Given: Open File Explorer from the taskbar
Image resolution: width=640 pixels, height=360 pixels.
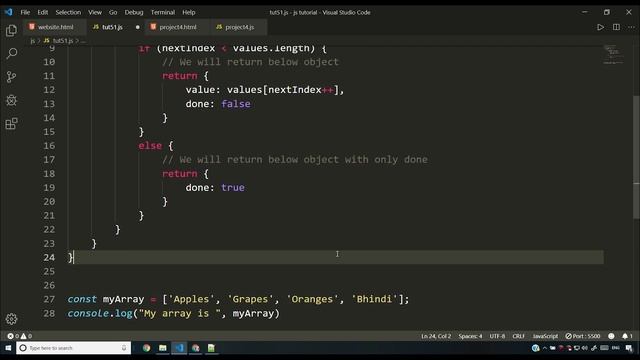Looking at the screenshot, I should [x=162, y=348].
